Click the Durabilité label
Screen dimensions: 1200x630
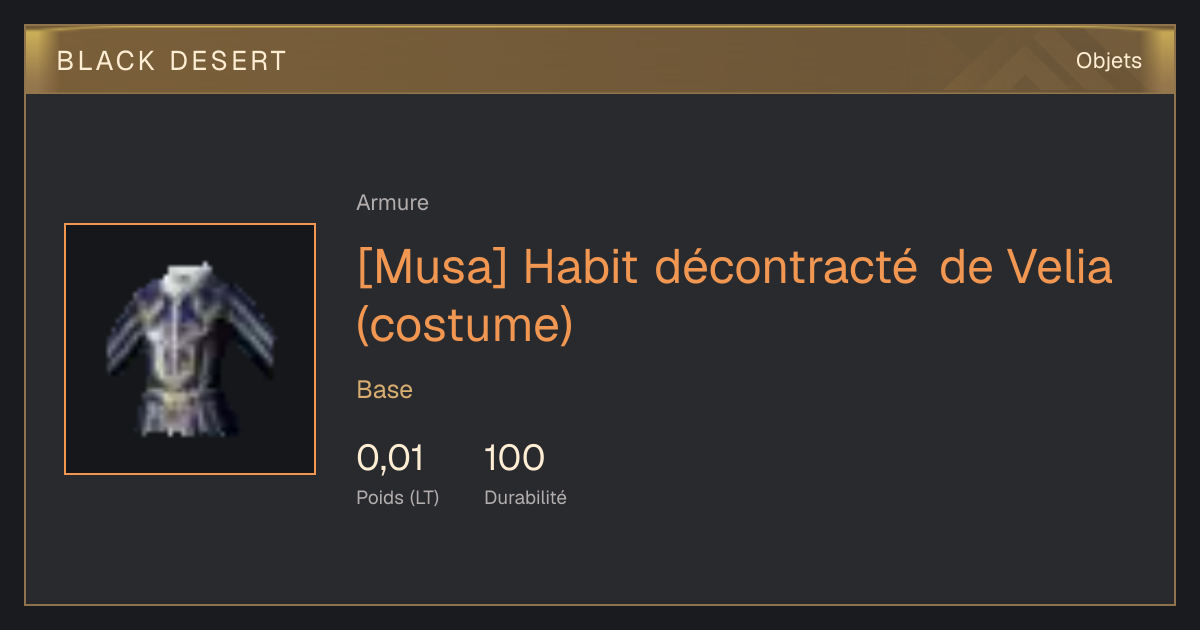coord(525,497)
